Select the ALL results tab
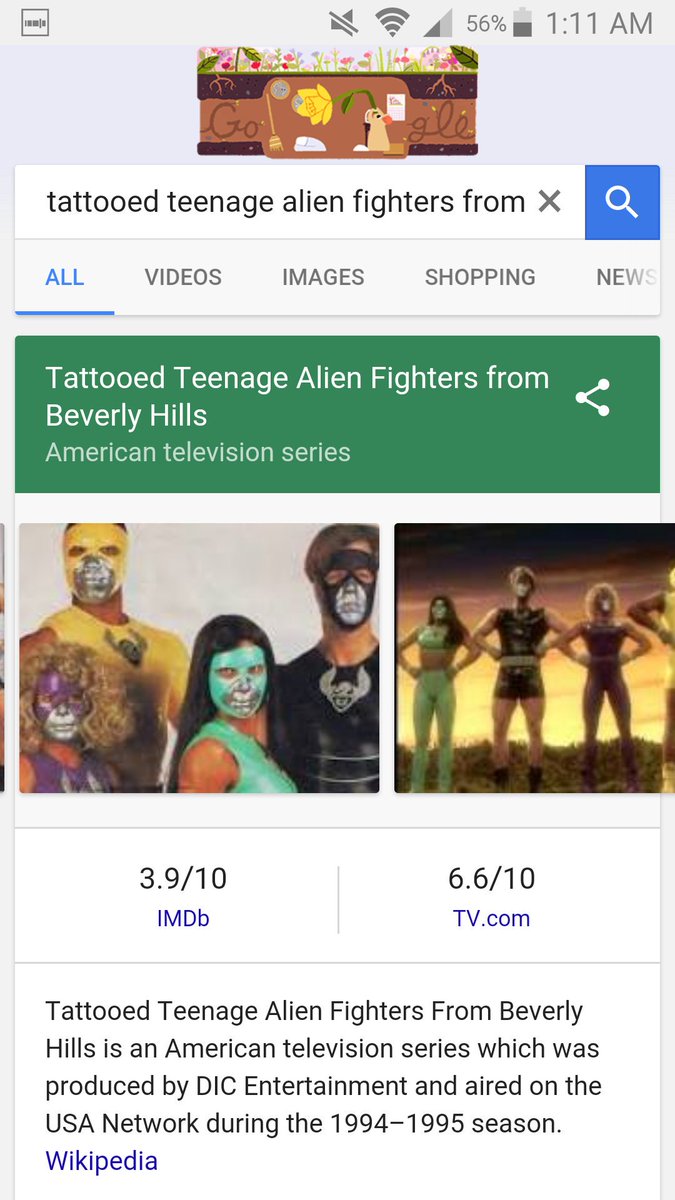The width and height of the screenshot is (675, 1200). 65,277
